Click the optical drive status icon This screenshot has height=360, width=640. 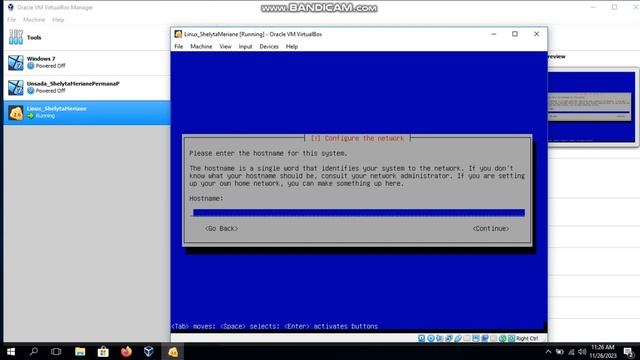point(431,338)
